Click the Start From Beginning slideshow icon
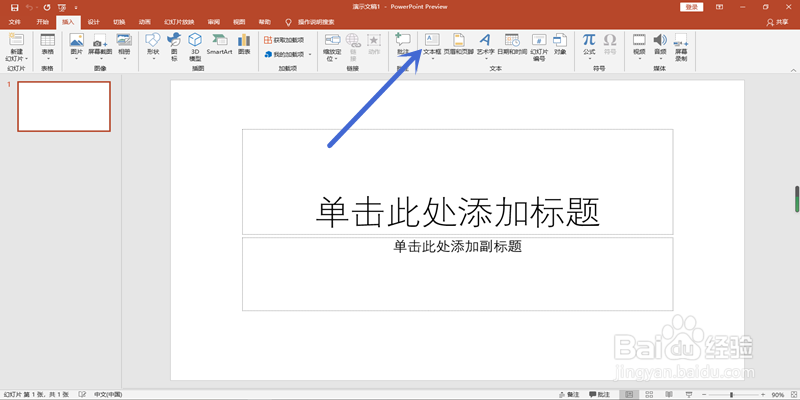The image size is (800, 400). [x=62, y=7]
